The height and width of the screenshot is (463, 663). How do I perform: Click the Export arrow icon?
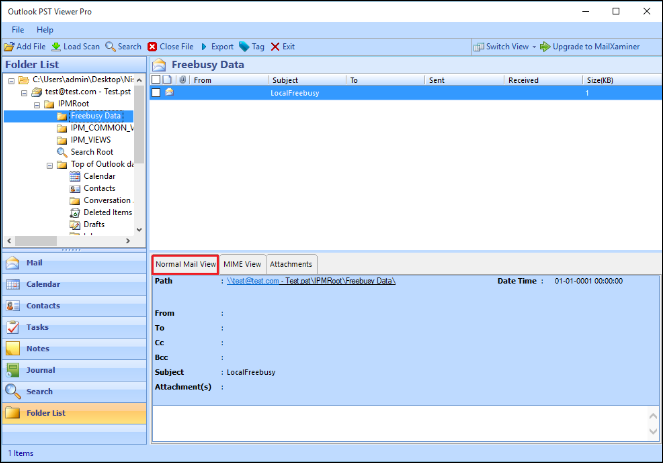204,47
